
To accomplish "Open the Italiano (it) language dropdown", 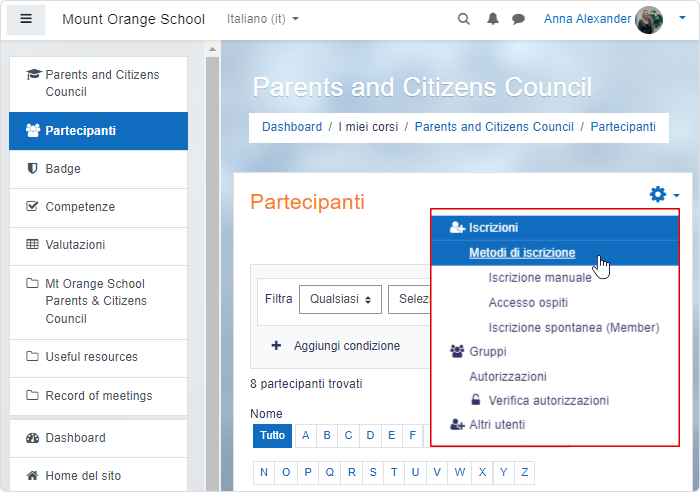I will coord(262,19).
